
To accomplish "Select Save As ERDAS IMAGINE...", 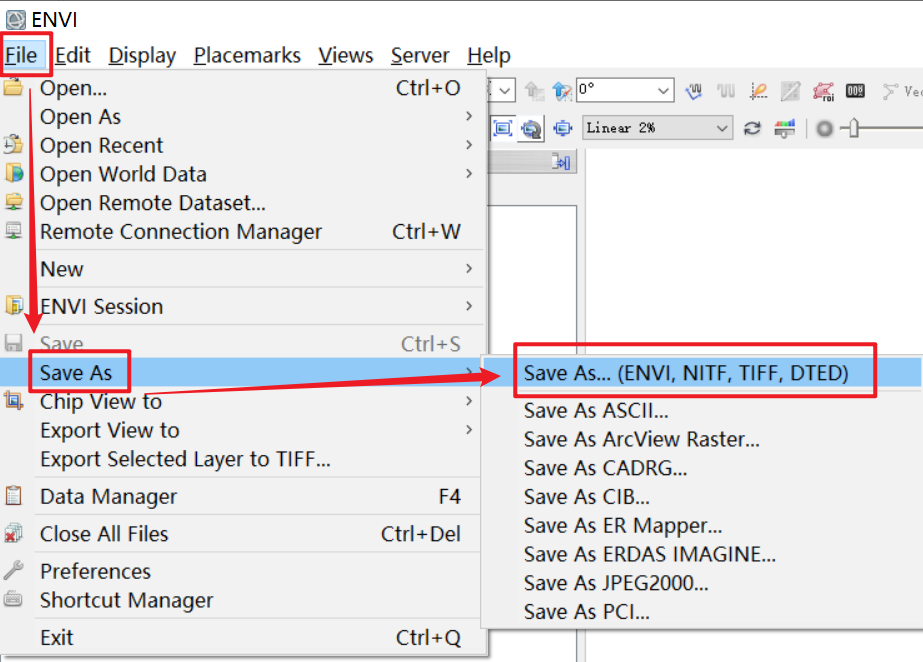I will coord(702,554).
